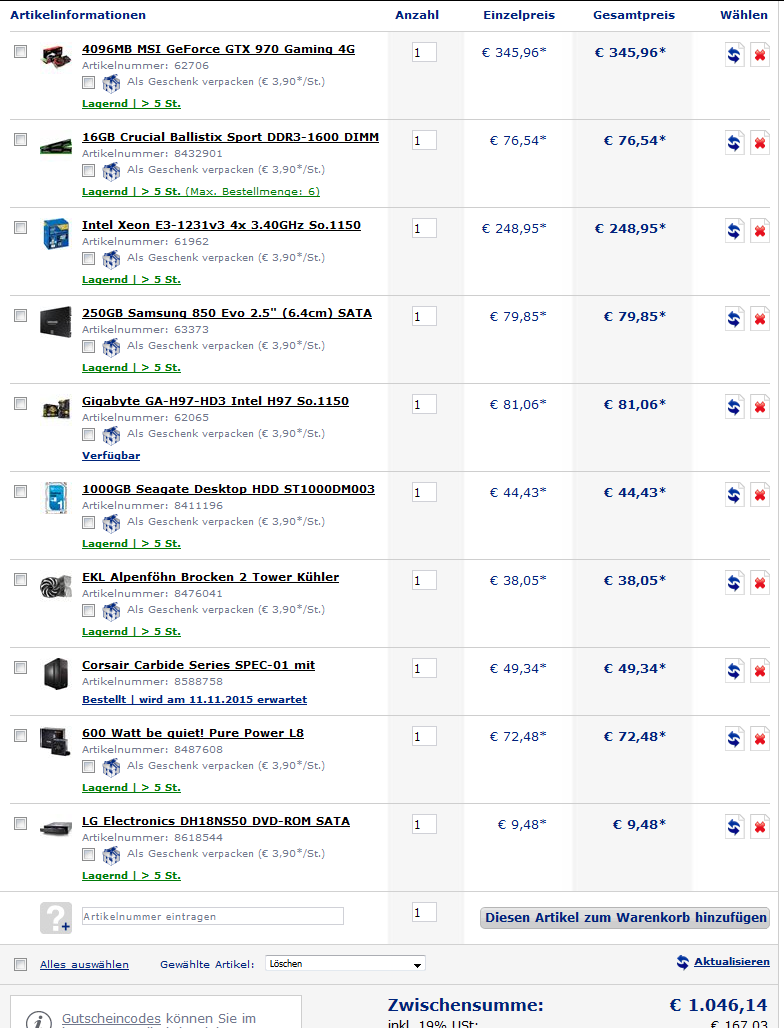
Task: Click the refresh icon for Intel Xeon E3-1231v3 row
Action: click(x=734, y=231)
